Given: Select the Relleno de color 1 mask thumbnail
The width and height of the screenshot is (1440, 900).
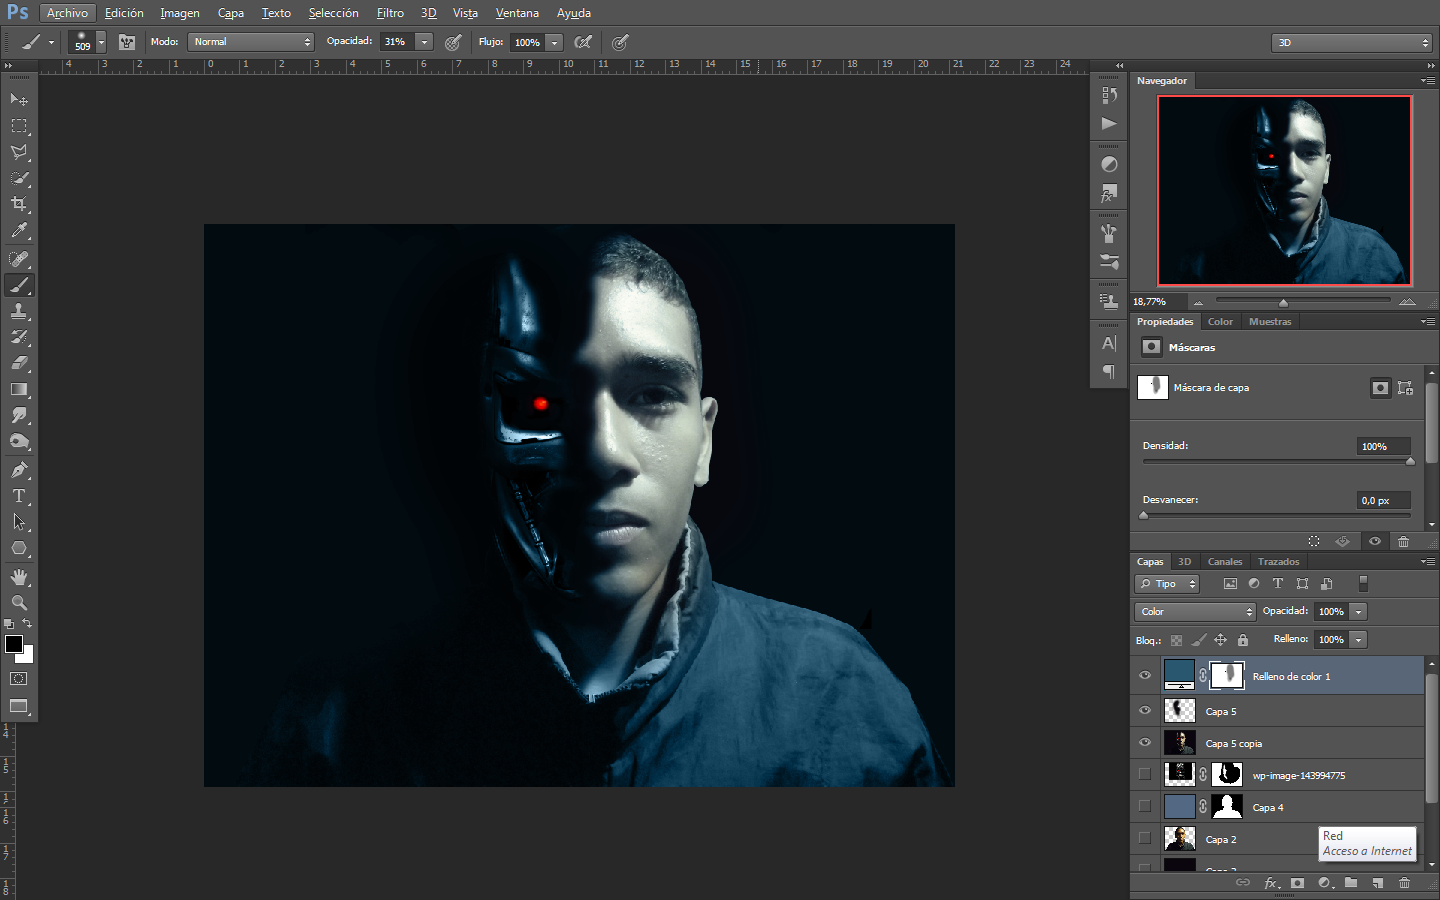Looking at the screenshot, I should point(1227,676).
